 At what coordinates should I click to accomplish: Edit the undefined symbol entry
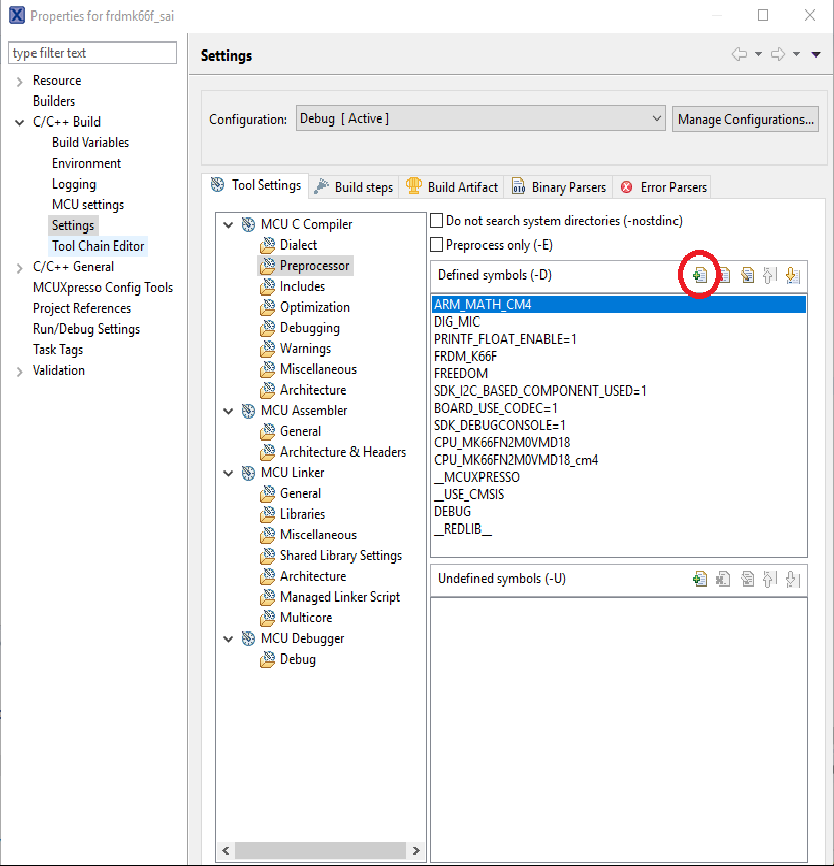[747, 579]
